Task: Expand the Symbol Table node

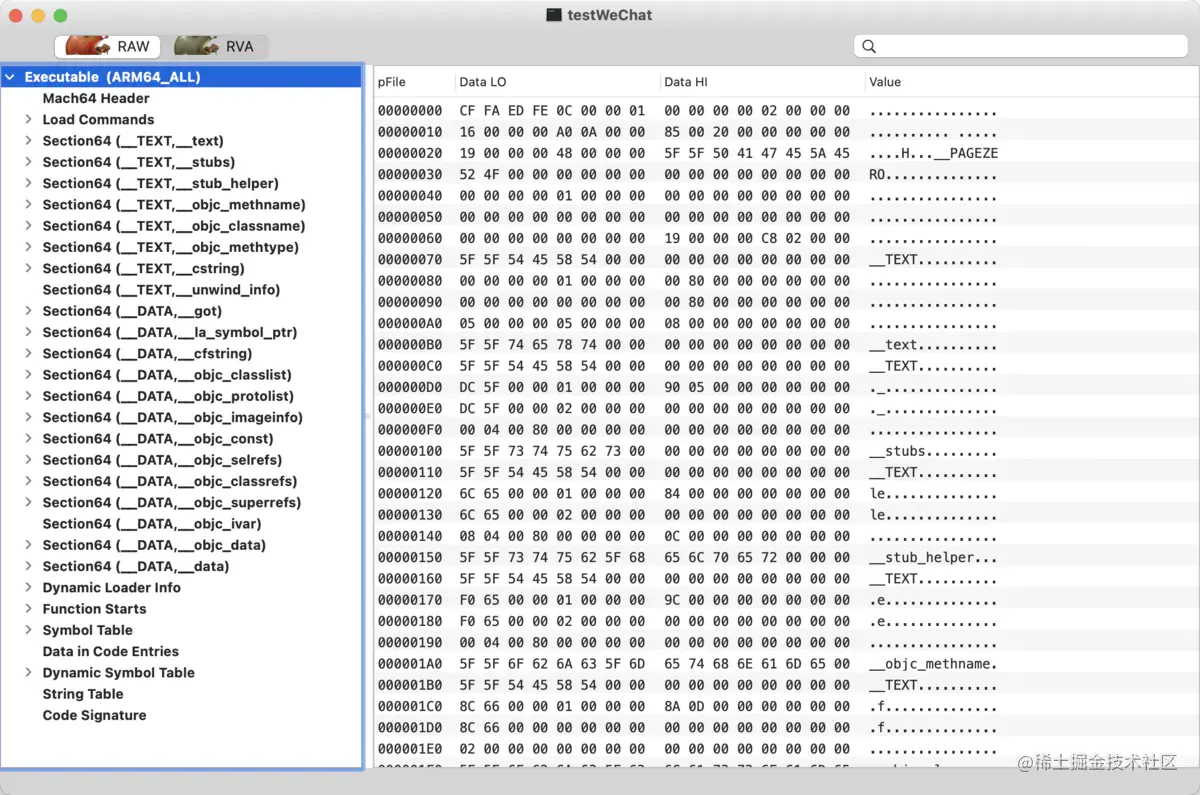Action: [28, 630]
